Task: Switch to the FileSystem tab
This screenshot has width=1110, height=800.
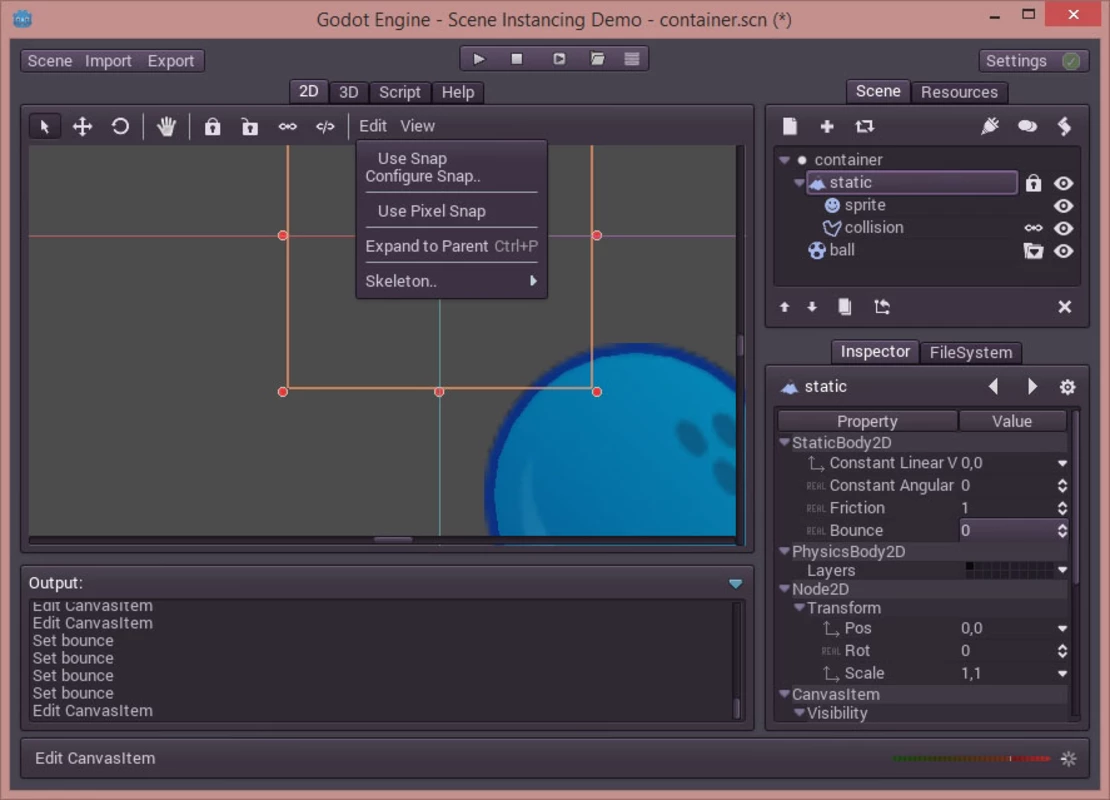Action: pyautogui.click(x=970, y=352)
